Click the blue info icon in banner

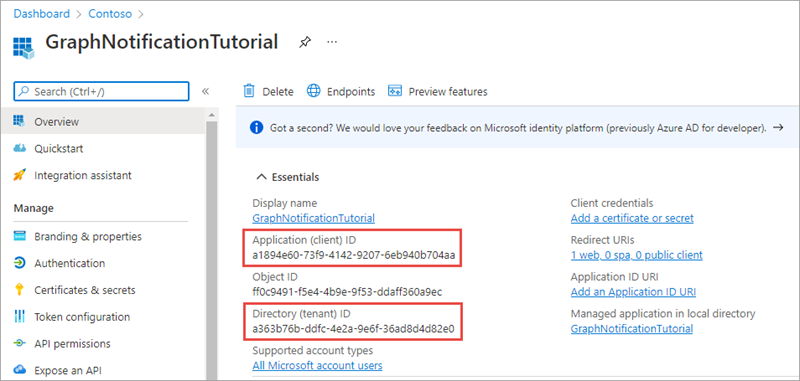click(x=257, y=128)
